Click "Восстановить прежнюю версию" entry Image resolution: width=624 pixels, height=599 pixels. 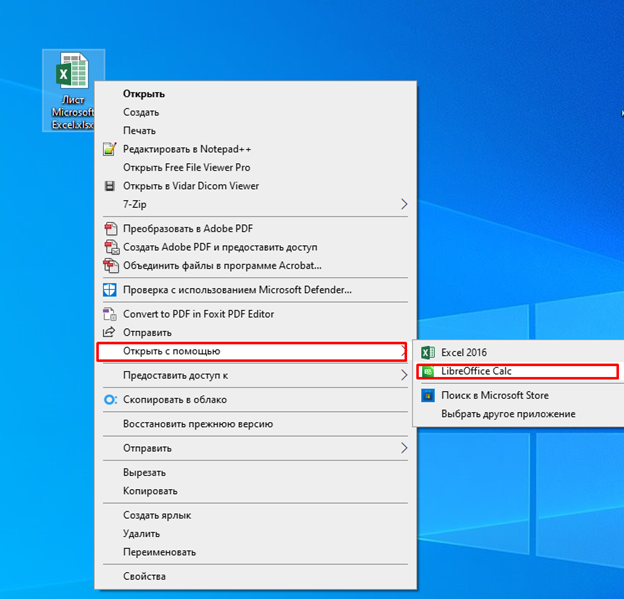pyautogui.click(x=197, y=424)
